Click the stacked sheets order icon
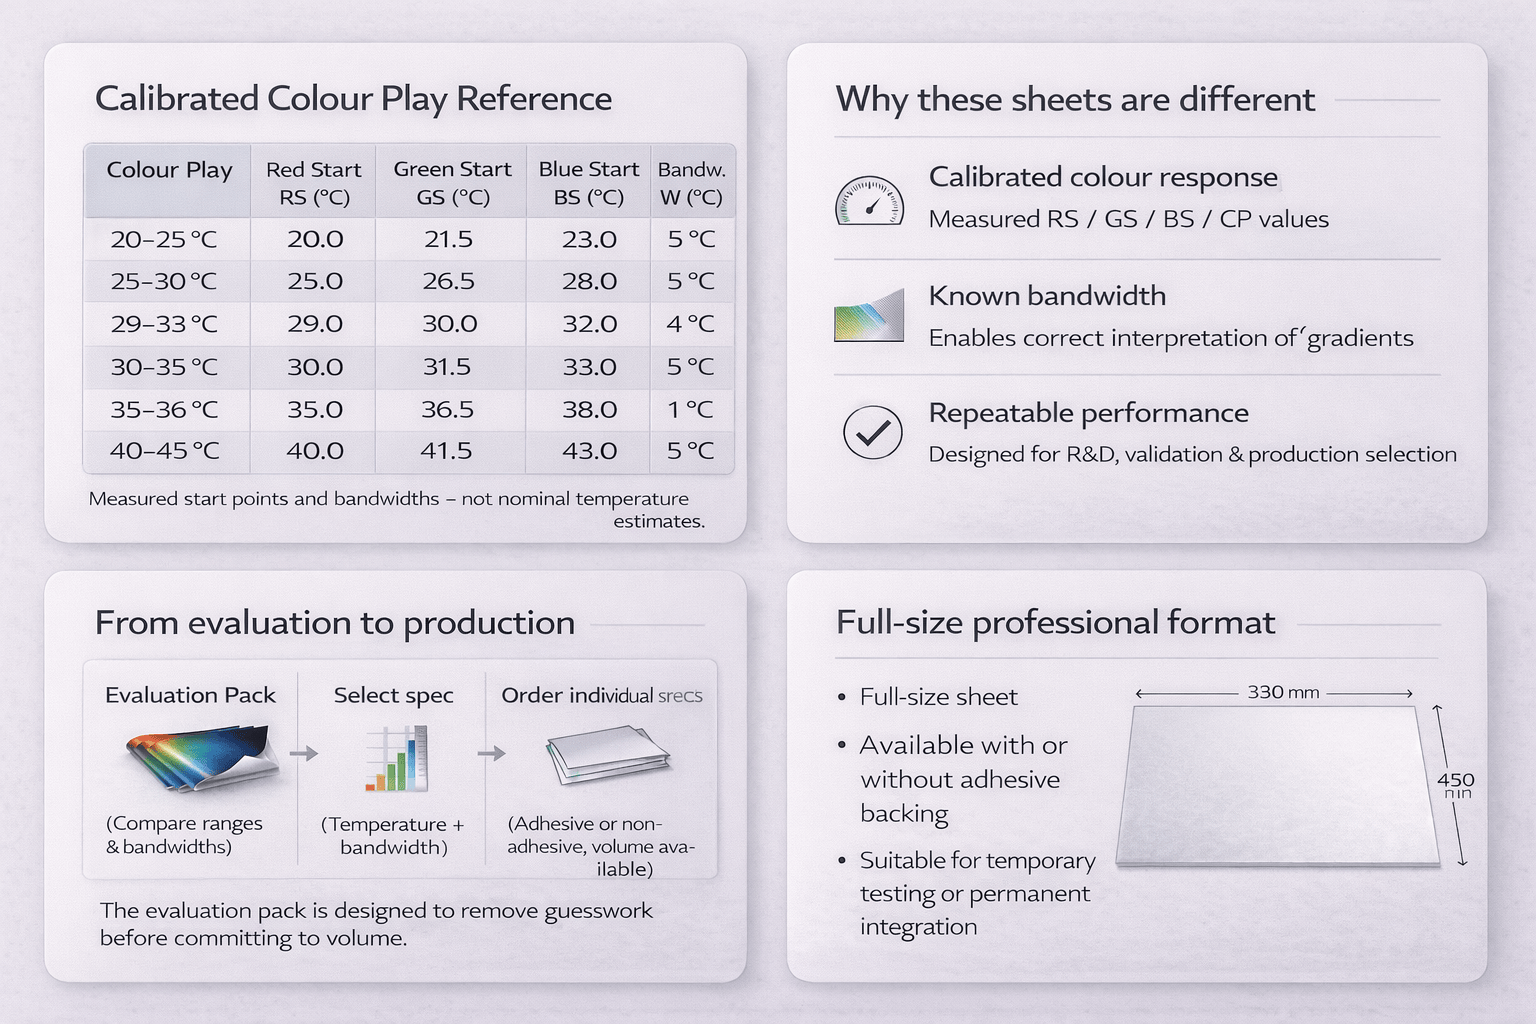The image size is (1536, 1024). (x=607, y=757)
